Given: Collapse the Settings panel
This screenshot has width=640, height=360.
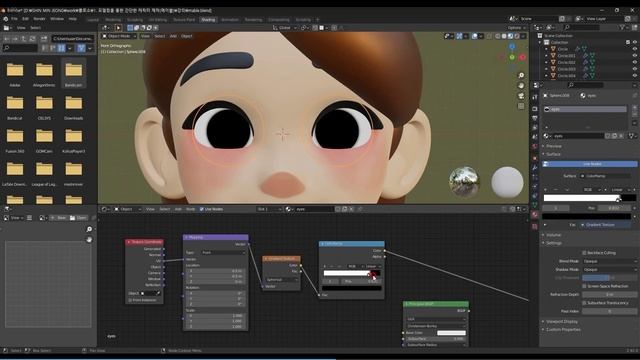Looking at the screenshot, I should click(x=553, y=243).
